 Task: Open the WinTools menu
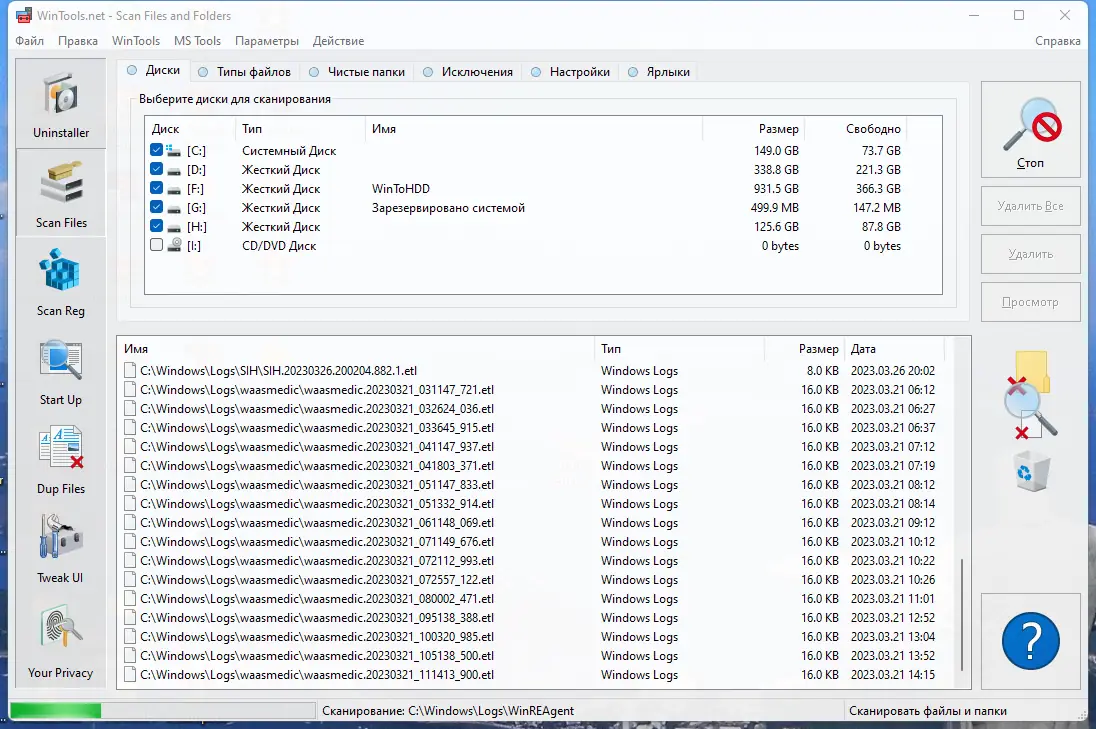tap(136, 41)
